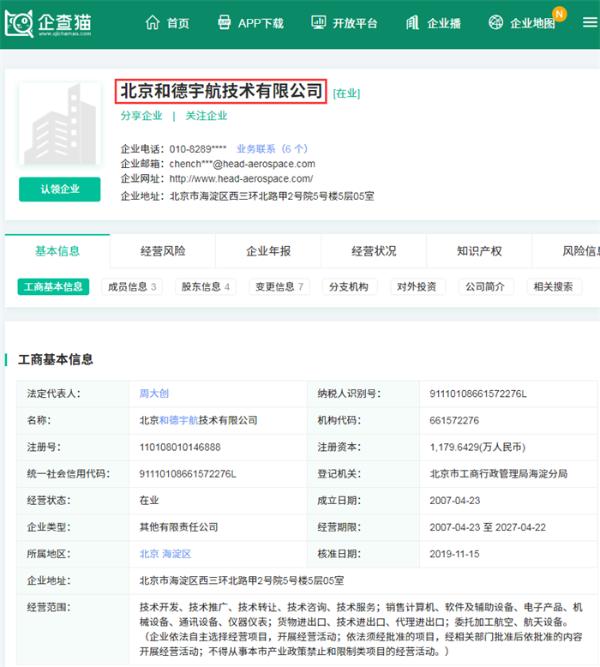Viewport: 600px width, 667px height.
Task: Click the phone number 010-8289****
Action: [198, 149]
